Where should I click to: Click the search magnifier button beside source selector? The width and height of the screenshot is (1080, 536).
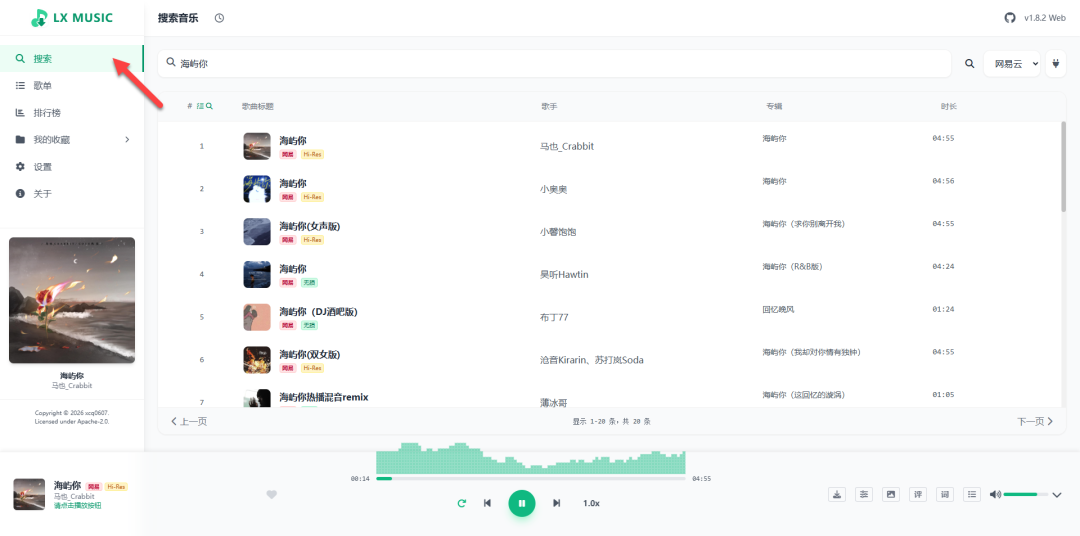pos(969,63)
